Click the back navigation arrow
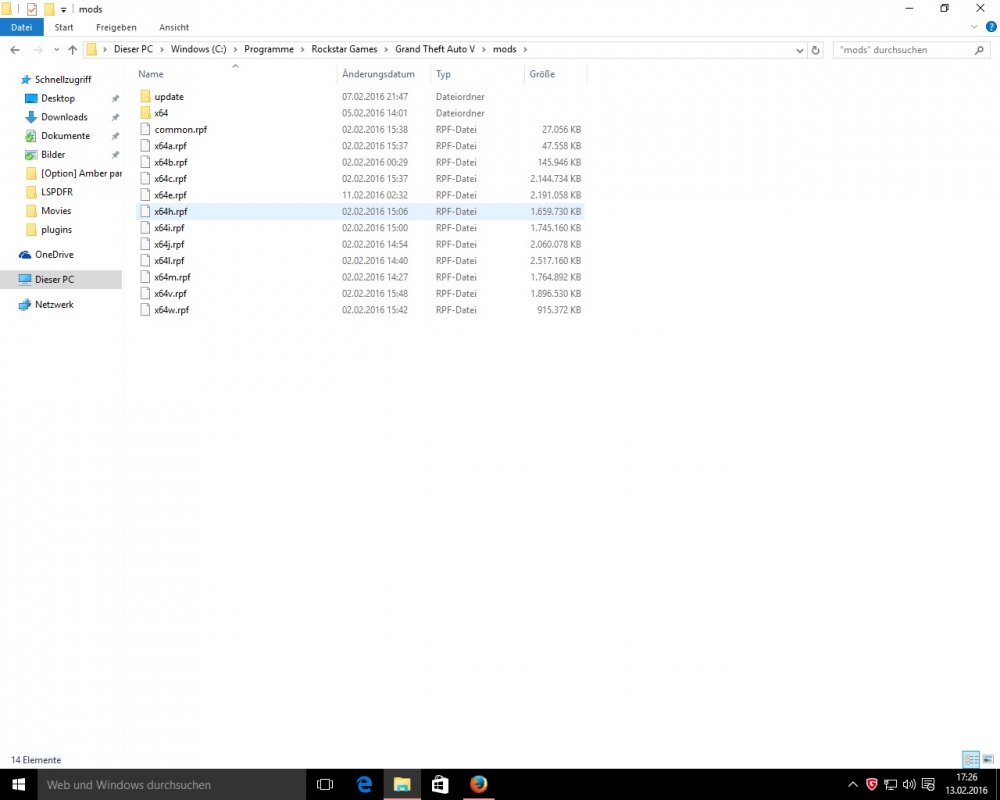Image resolution: width=1000 pixels, height=800 pixels. pyautogui.click(x=15, y=50)
